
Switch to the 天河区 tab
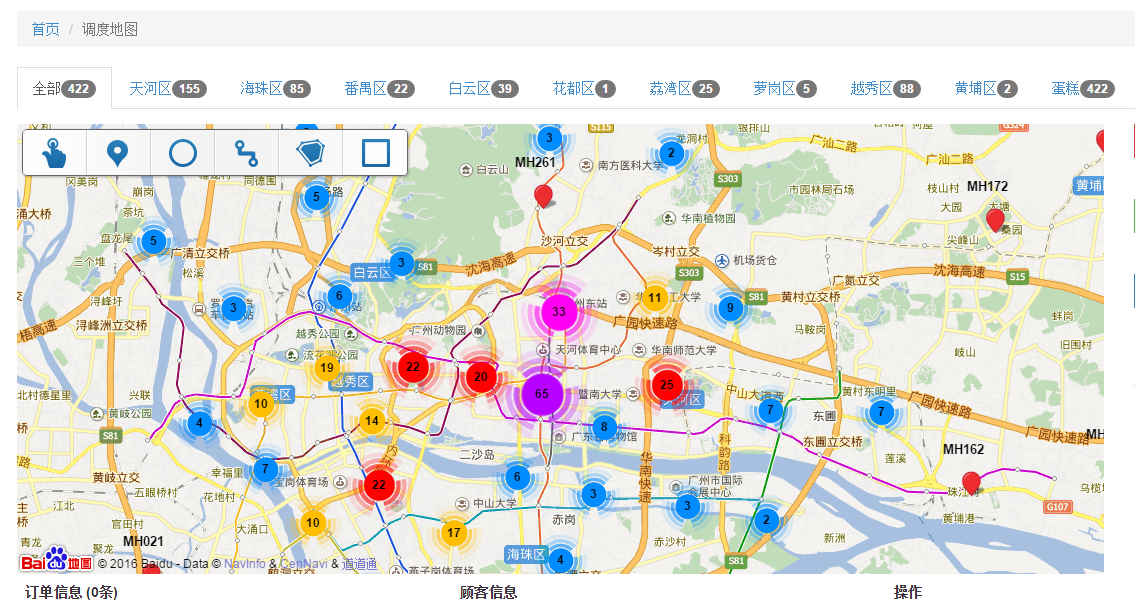click(167, 89)
